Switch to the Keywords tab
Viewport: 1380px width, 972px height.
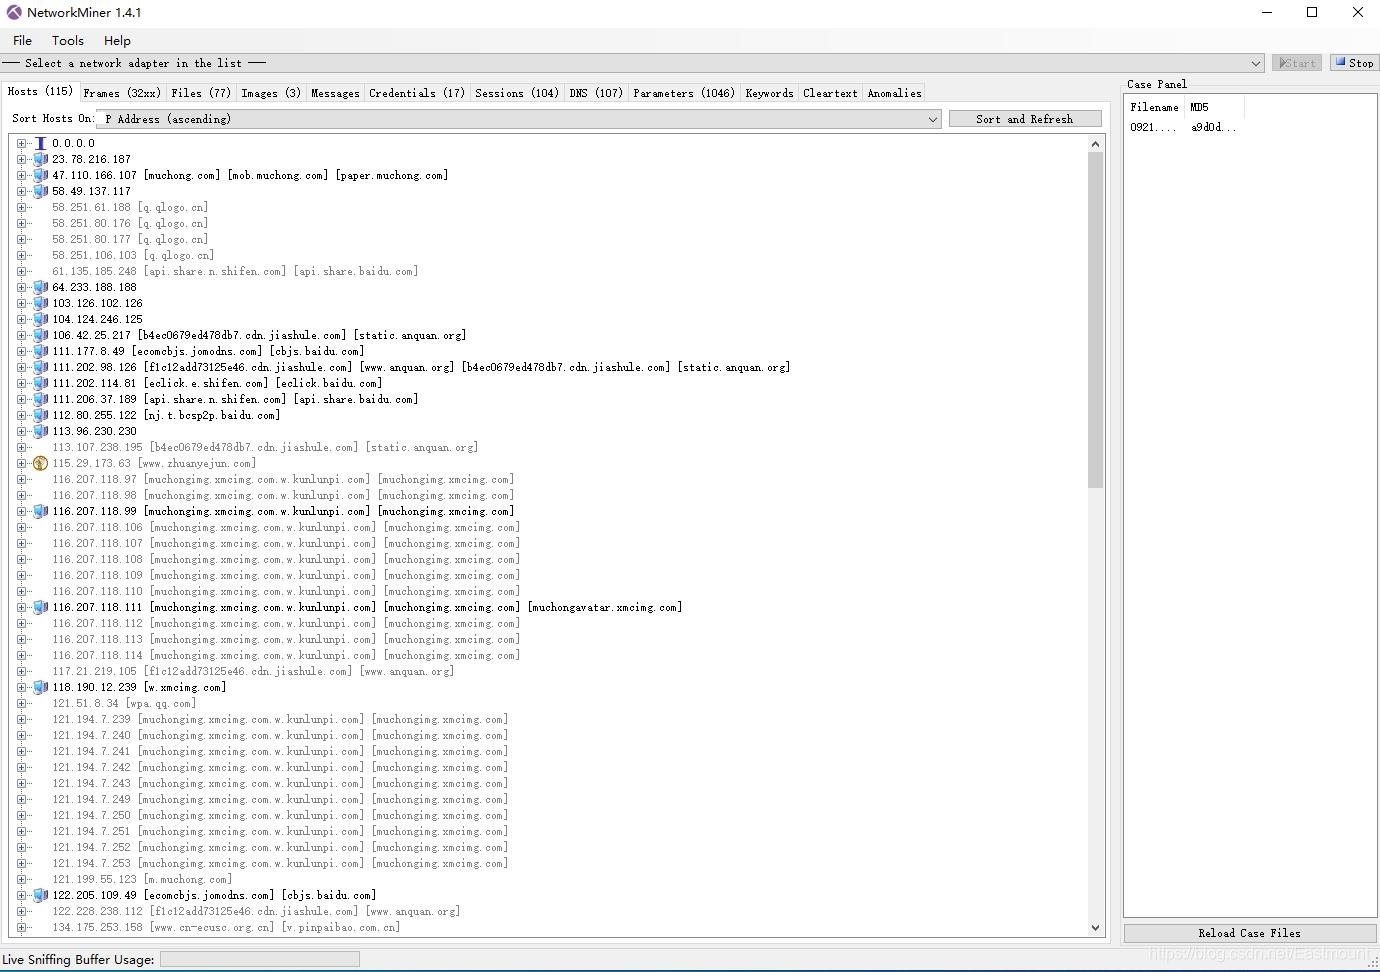tap(770, 93)
